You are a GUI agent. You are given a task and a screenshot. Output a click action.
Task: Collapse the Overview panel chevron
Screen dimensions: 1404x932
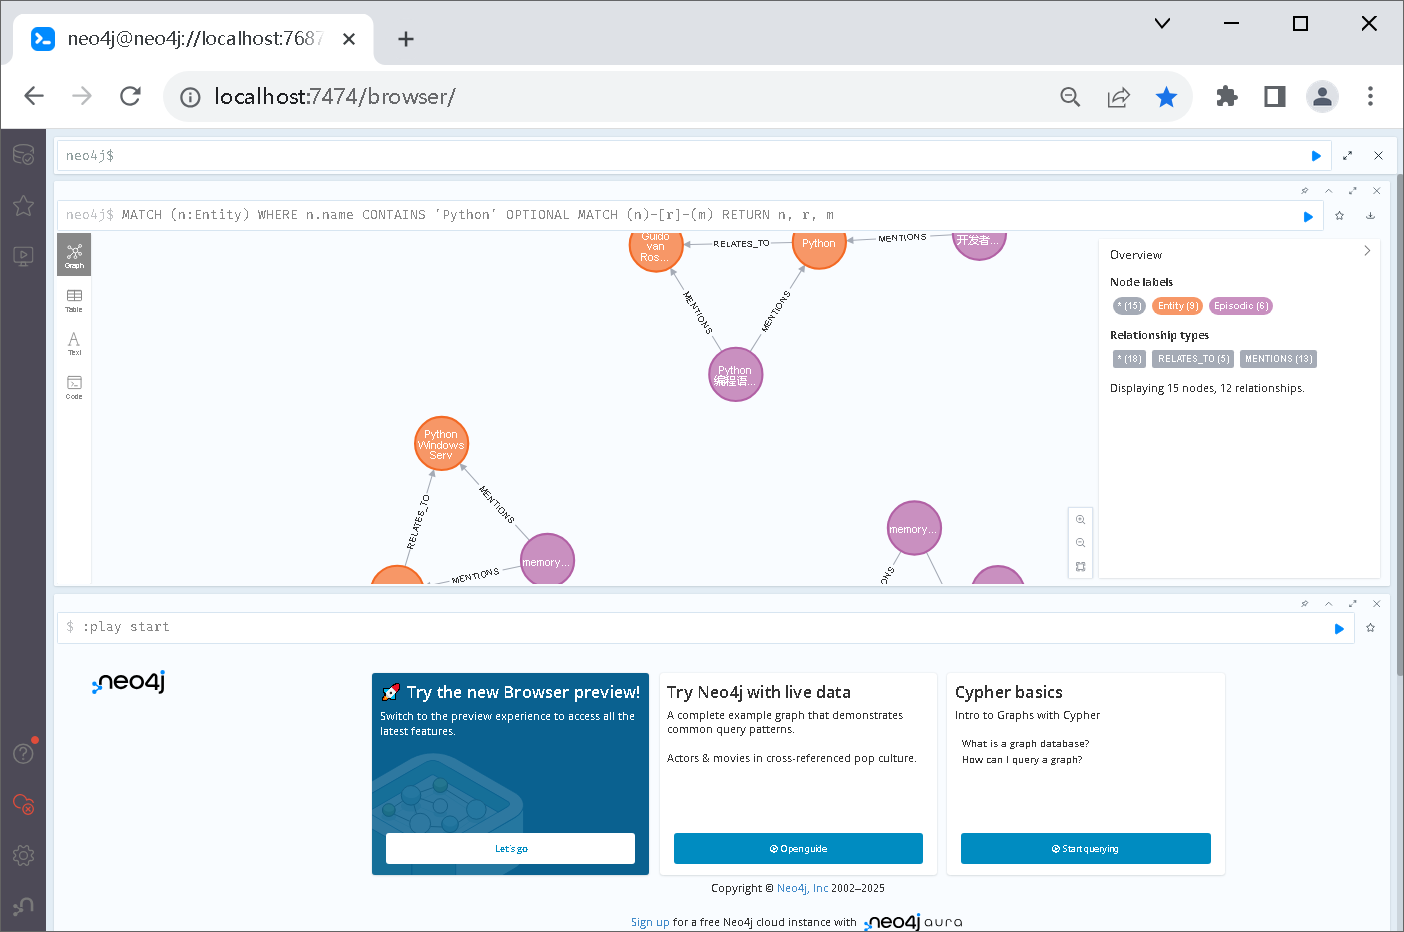pos(1367,251)
